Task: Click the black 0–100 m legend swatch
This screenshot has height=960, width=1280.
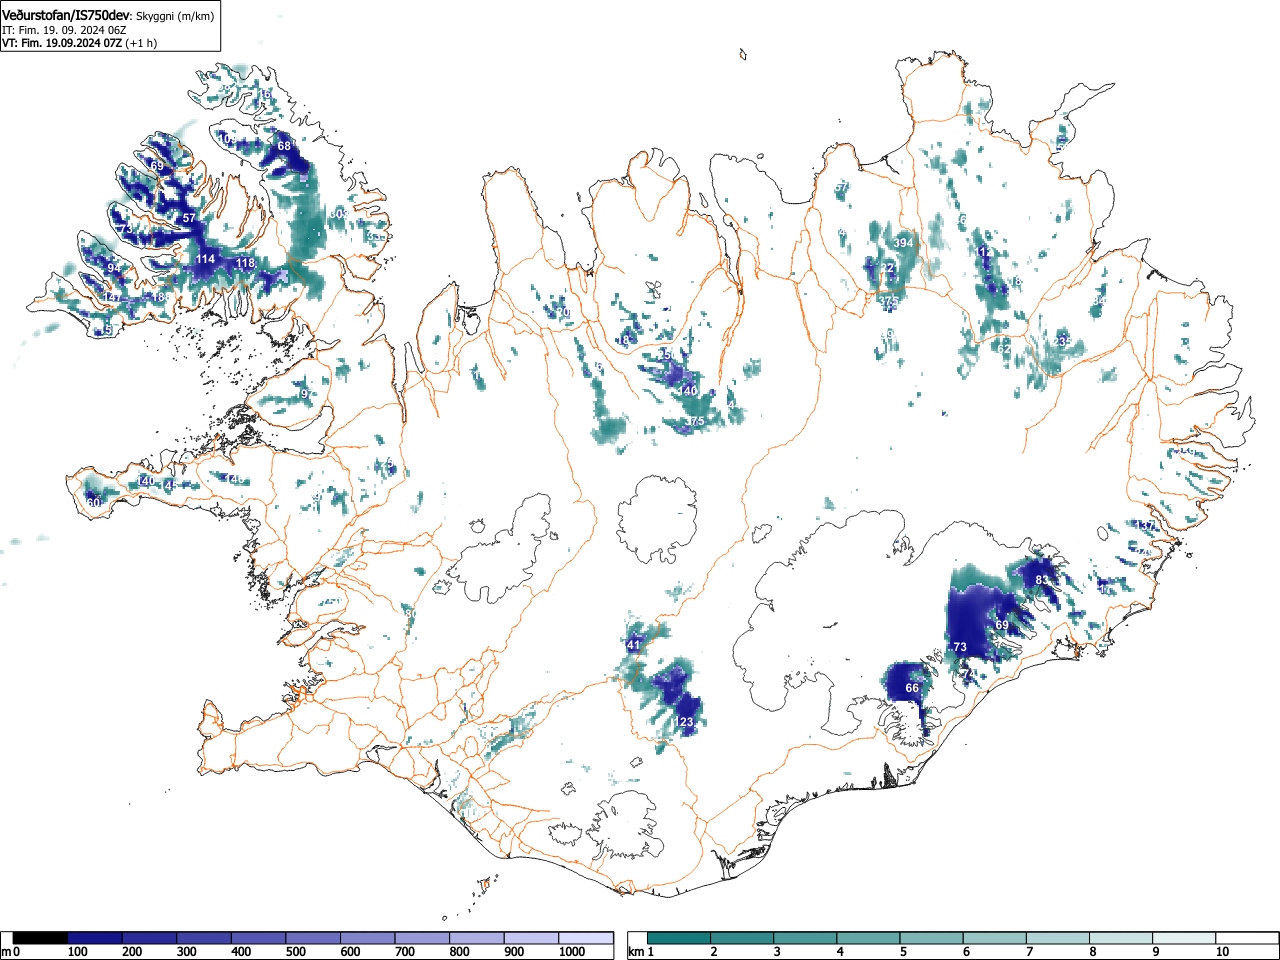Action: tap(40, 938)
